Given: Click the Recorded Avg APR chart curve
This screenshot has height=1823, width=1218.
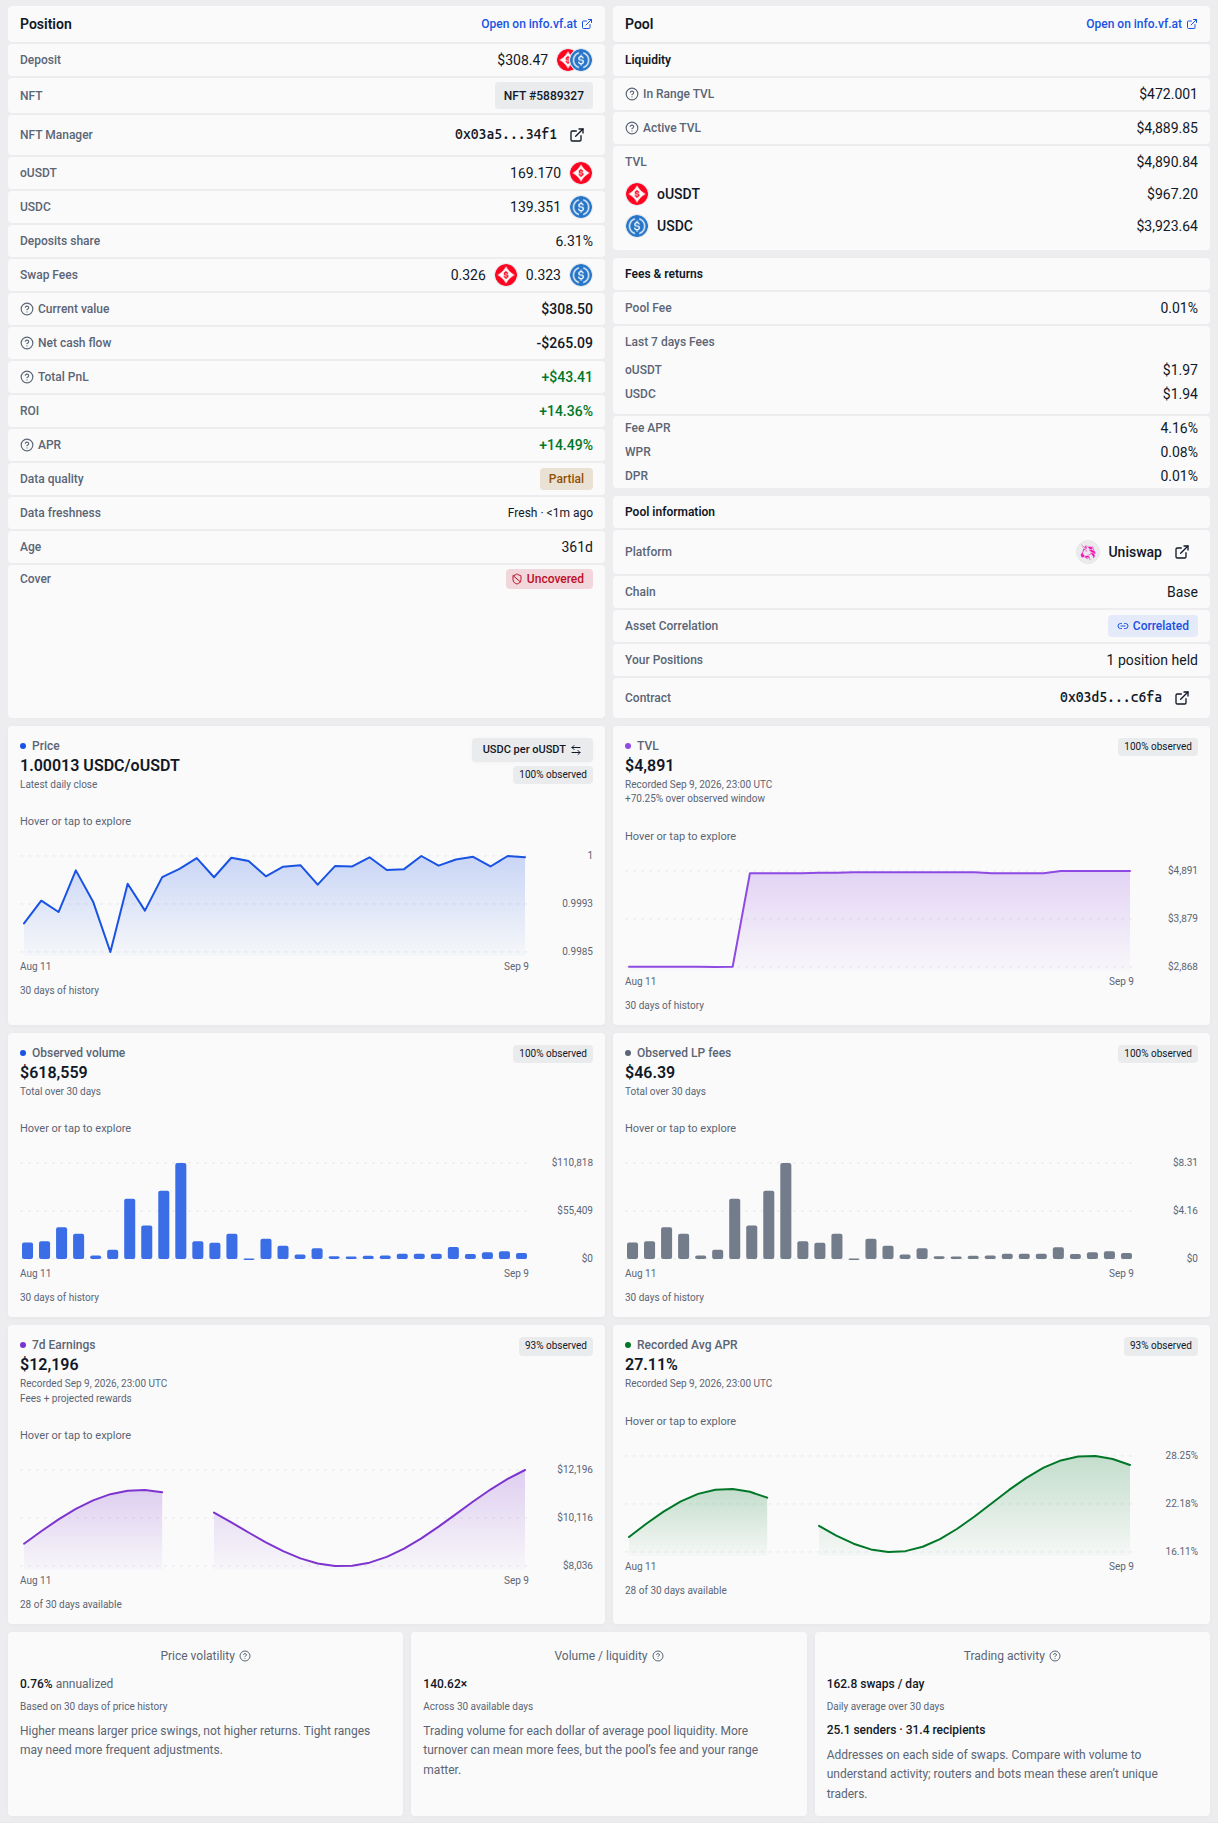Looking at the screenshot, I should (x=879, y=1504).
